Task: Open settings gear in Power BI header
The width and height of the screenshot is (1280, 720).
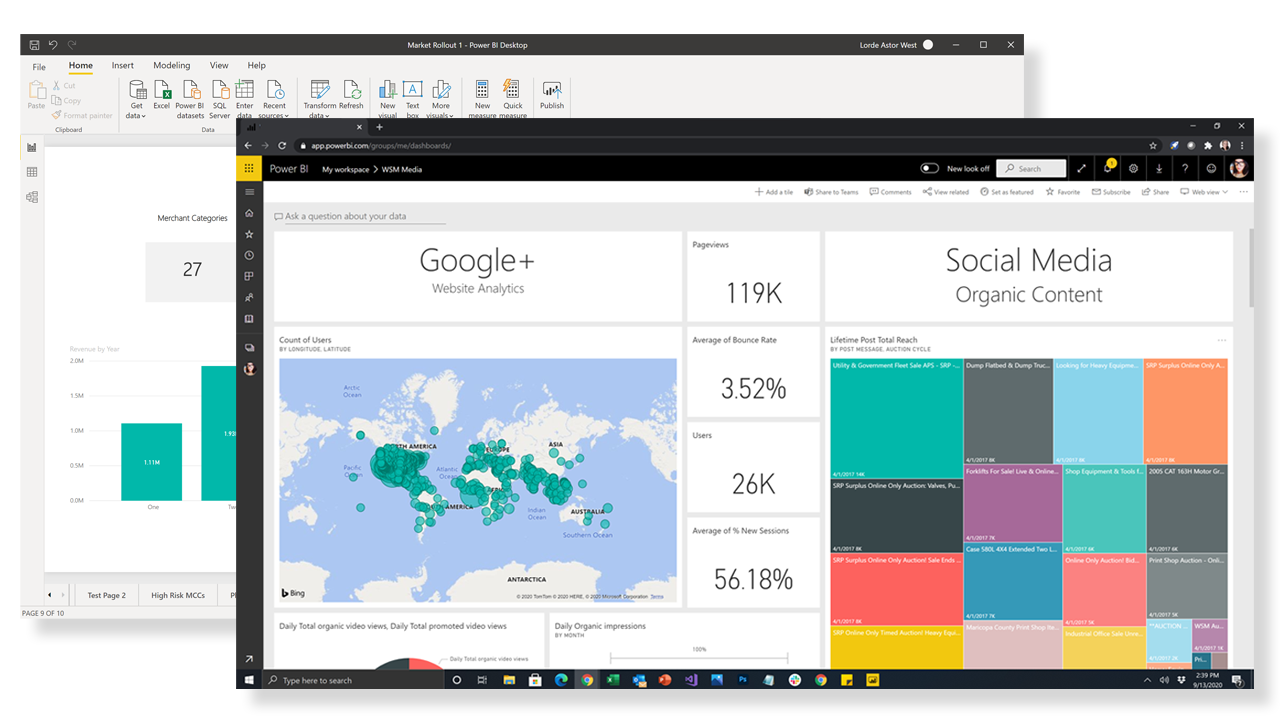Action: 1134,168
